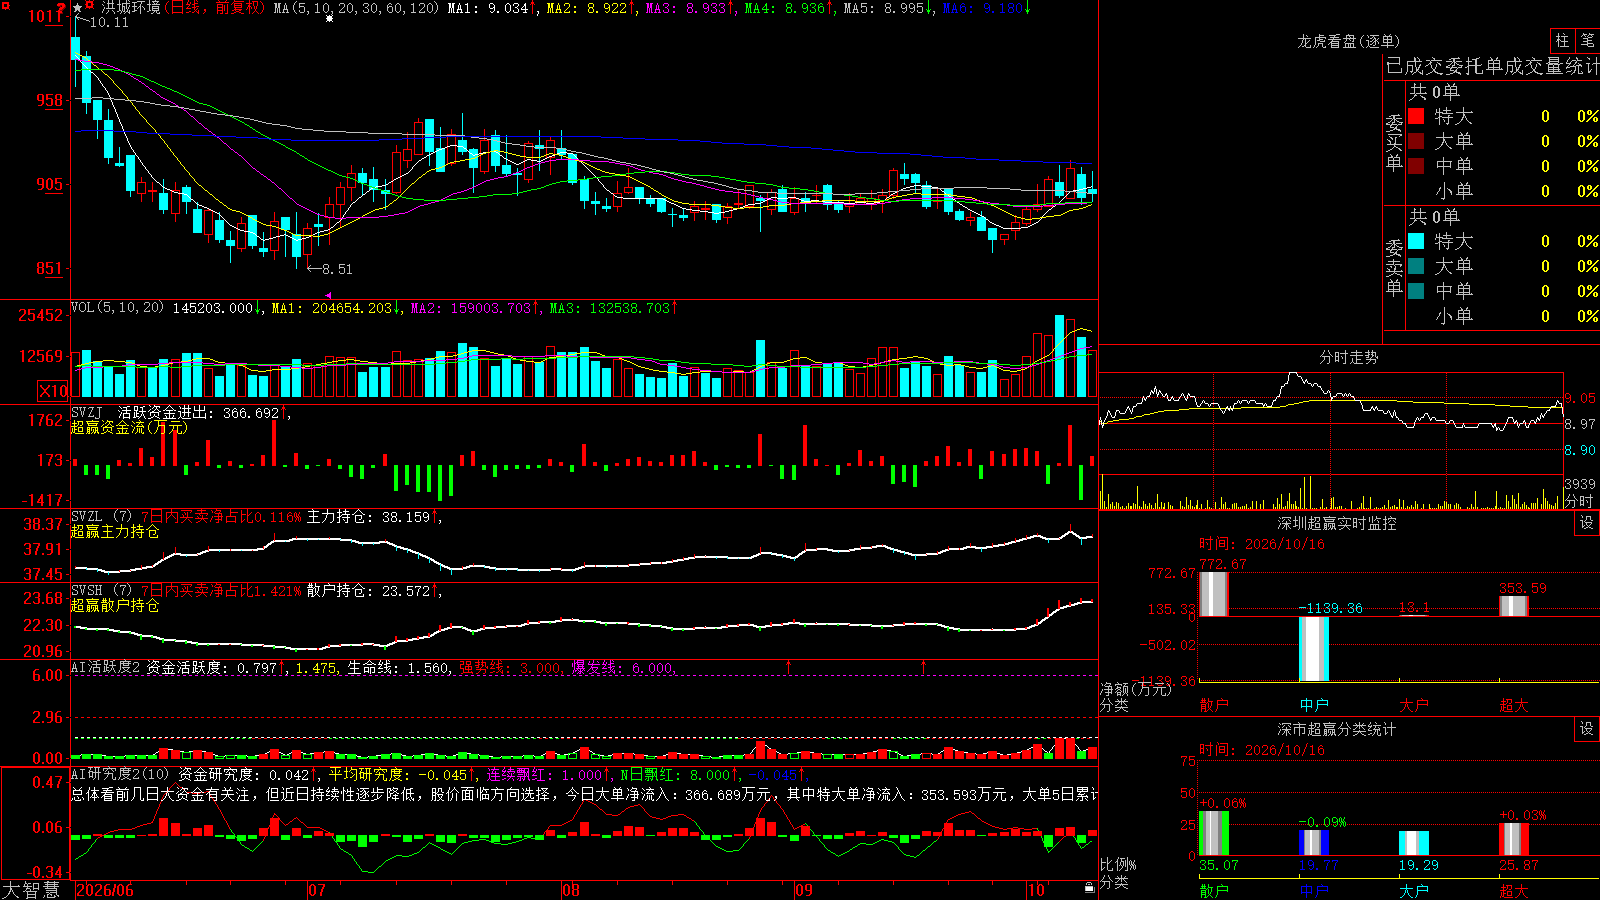Click the magenta arrow marker above VOL panel

click(x=329, y=296)
